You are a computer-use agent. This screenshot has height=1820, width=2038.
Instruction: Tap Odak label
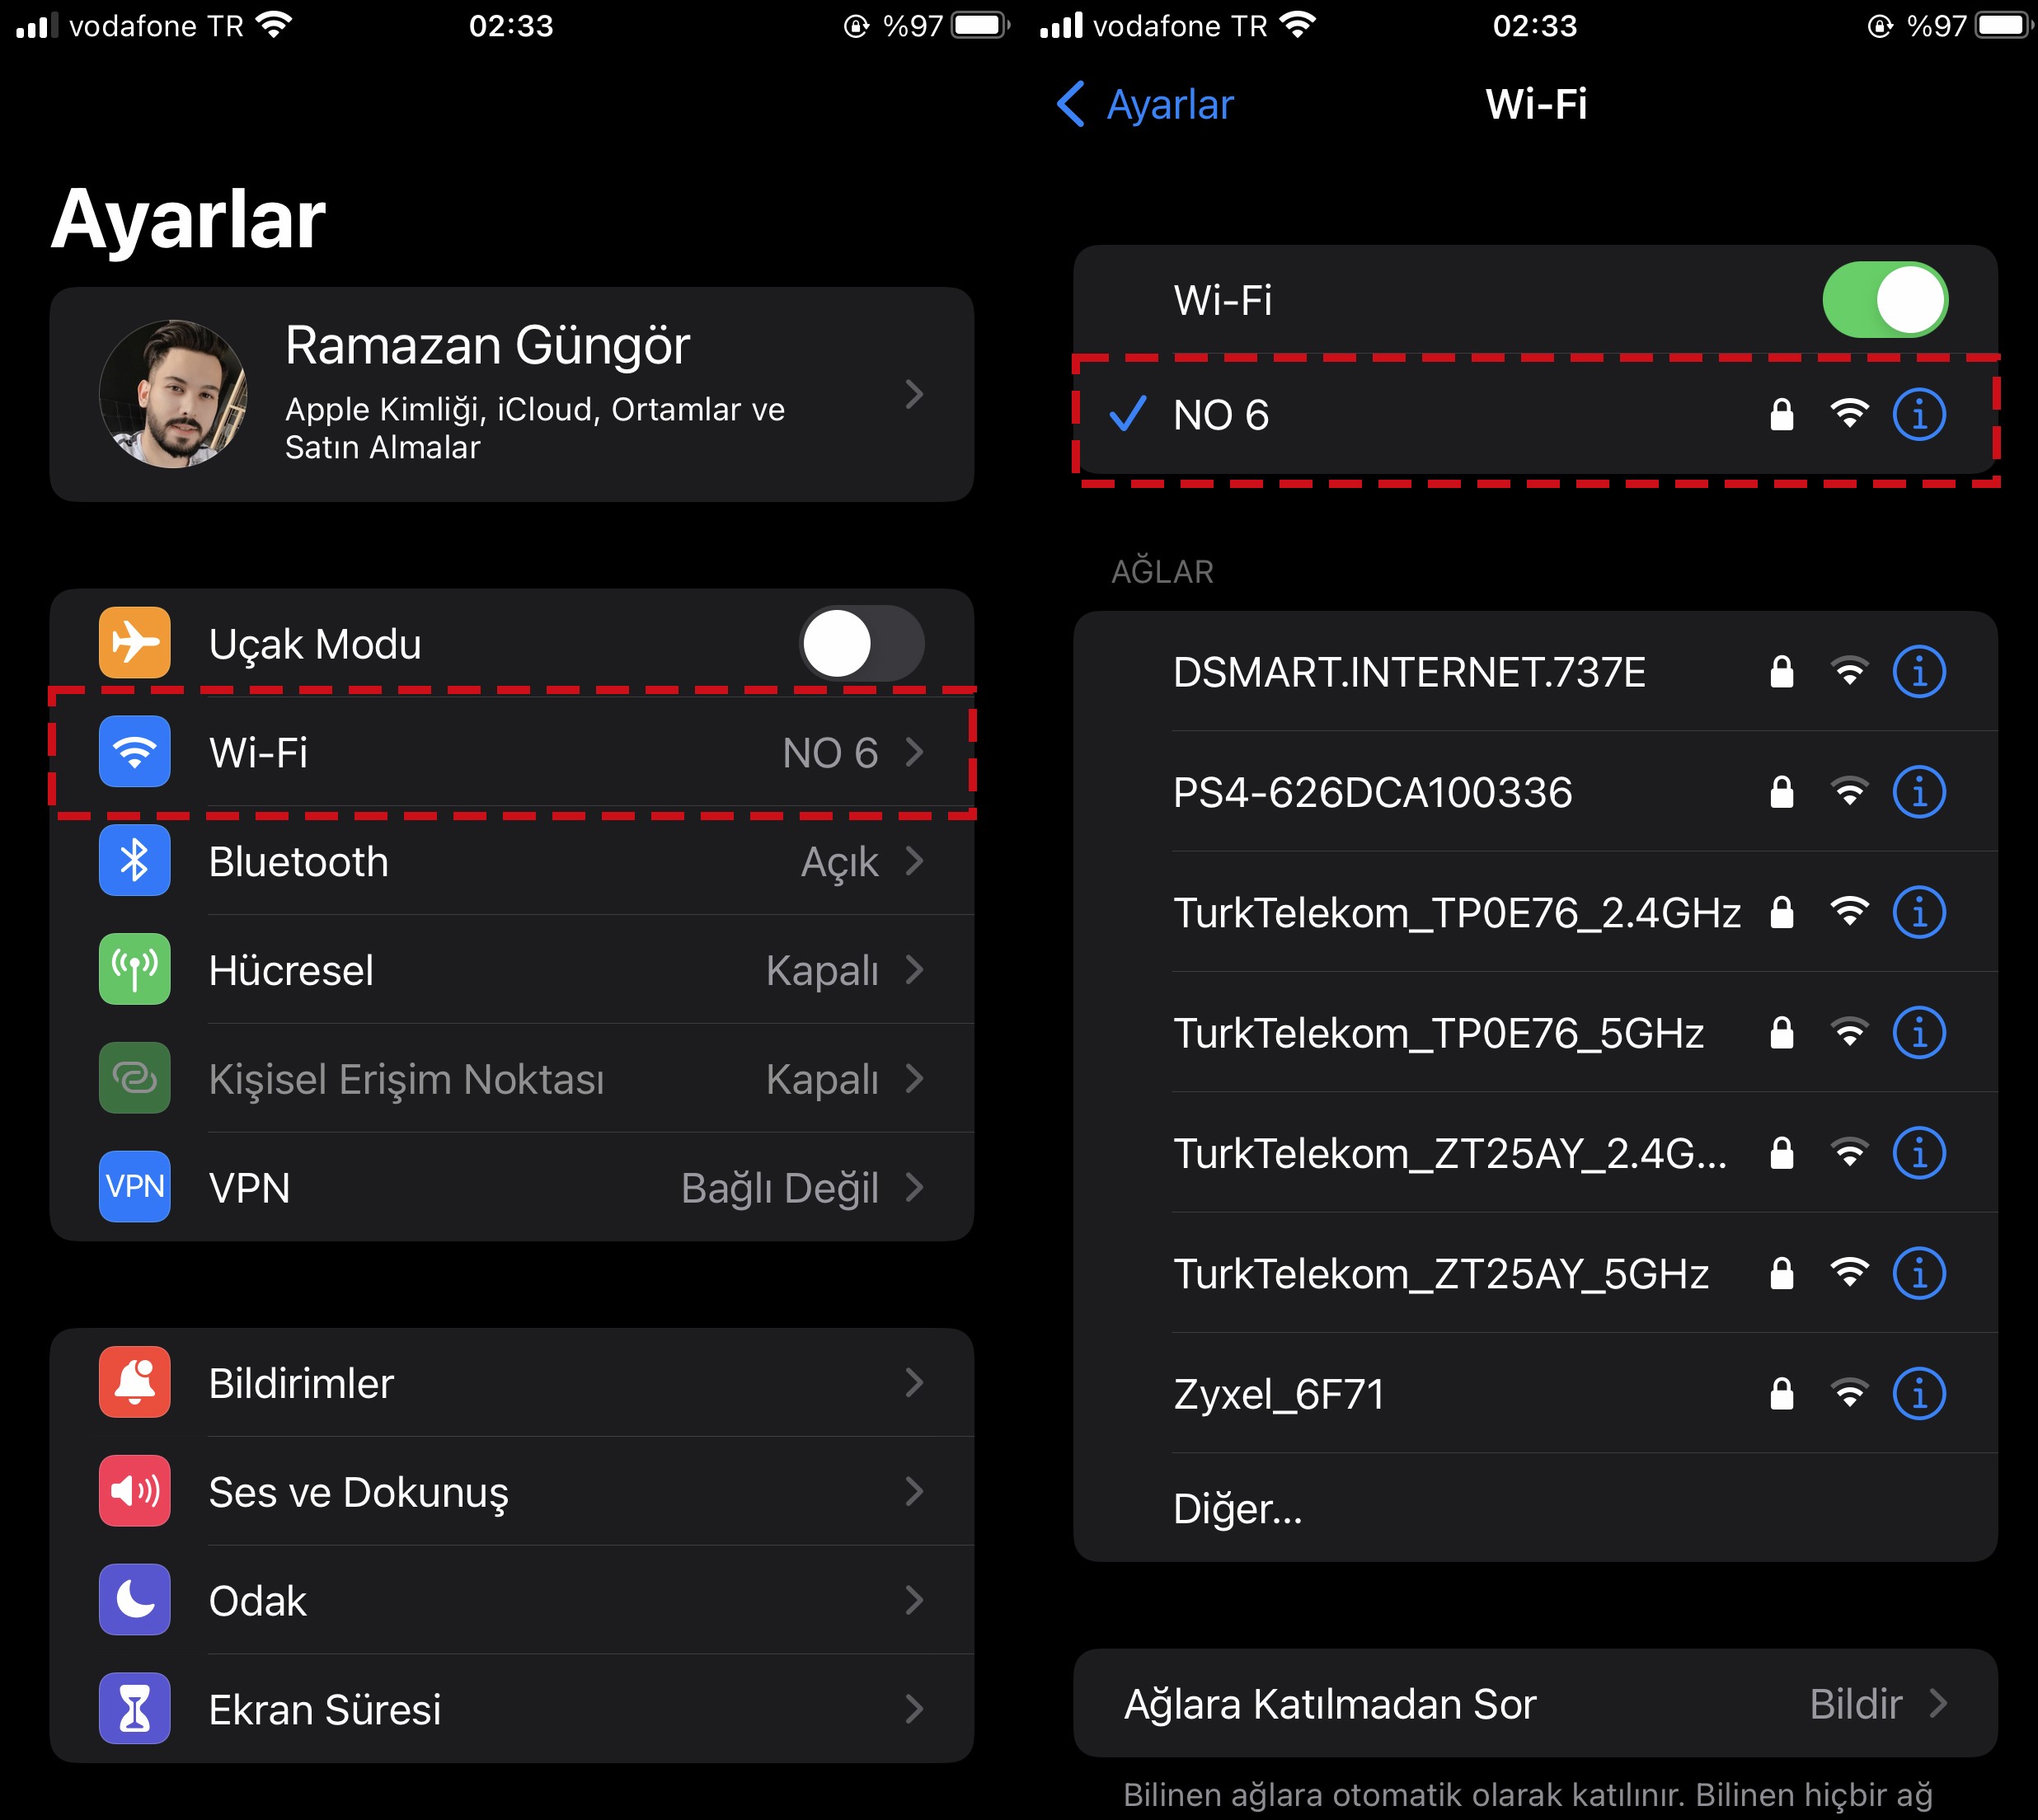[257, 1601]
